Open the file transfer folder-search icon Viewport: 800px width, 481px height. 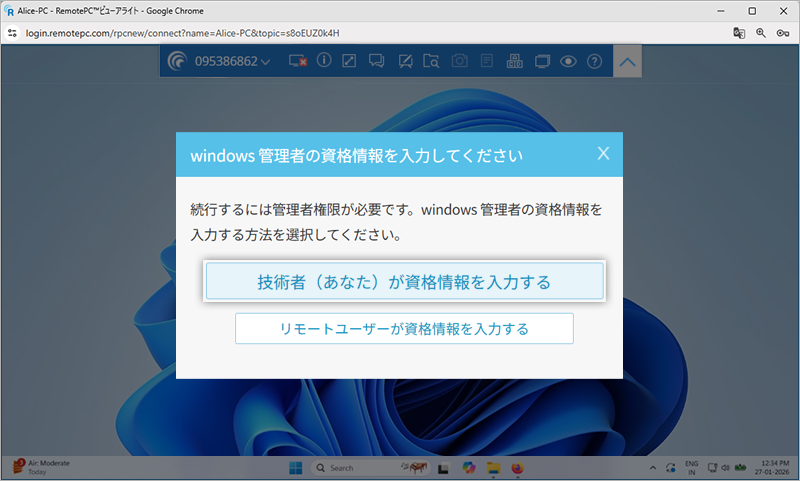click(x=431, y=61)
